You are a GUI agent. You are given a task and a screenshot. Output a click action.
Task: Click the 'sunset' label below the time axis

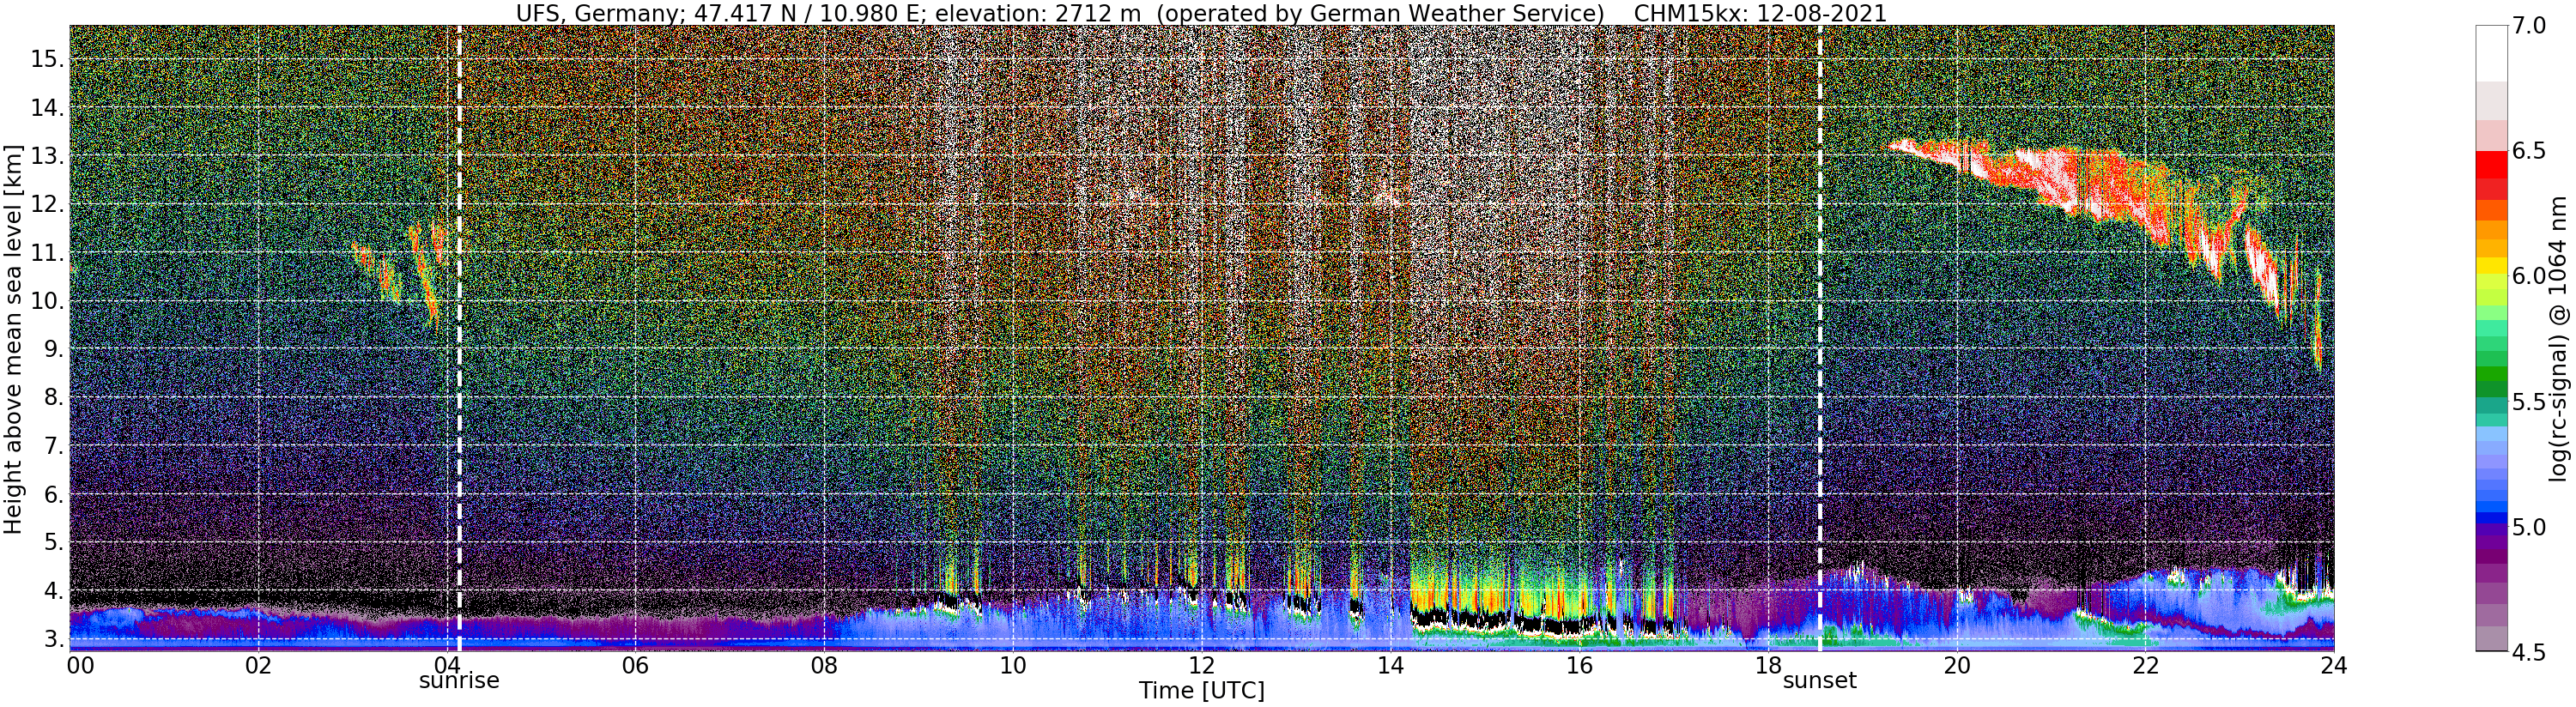coord(1820,681)
